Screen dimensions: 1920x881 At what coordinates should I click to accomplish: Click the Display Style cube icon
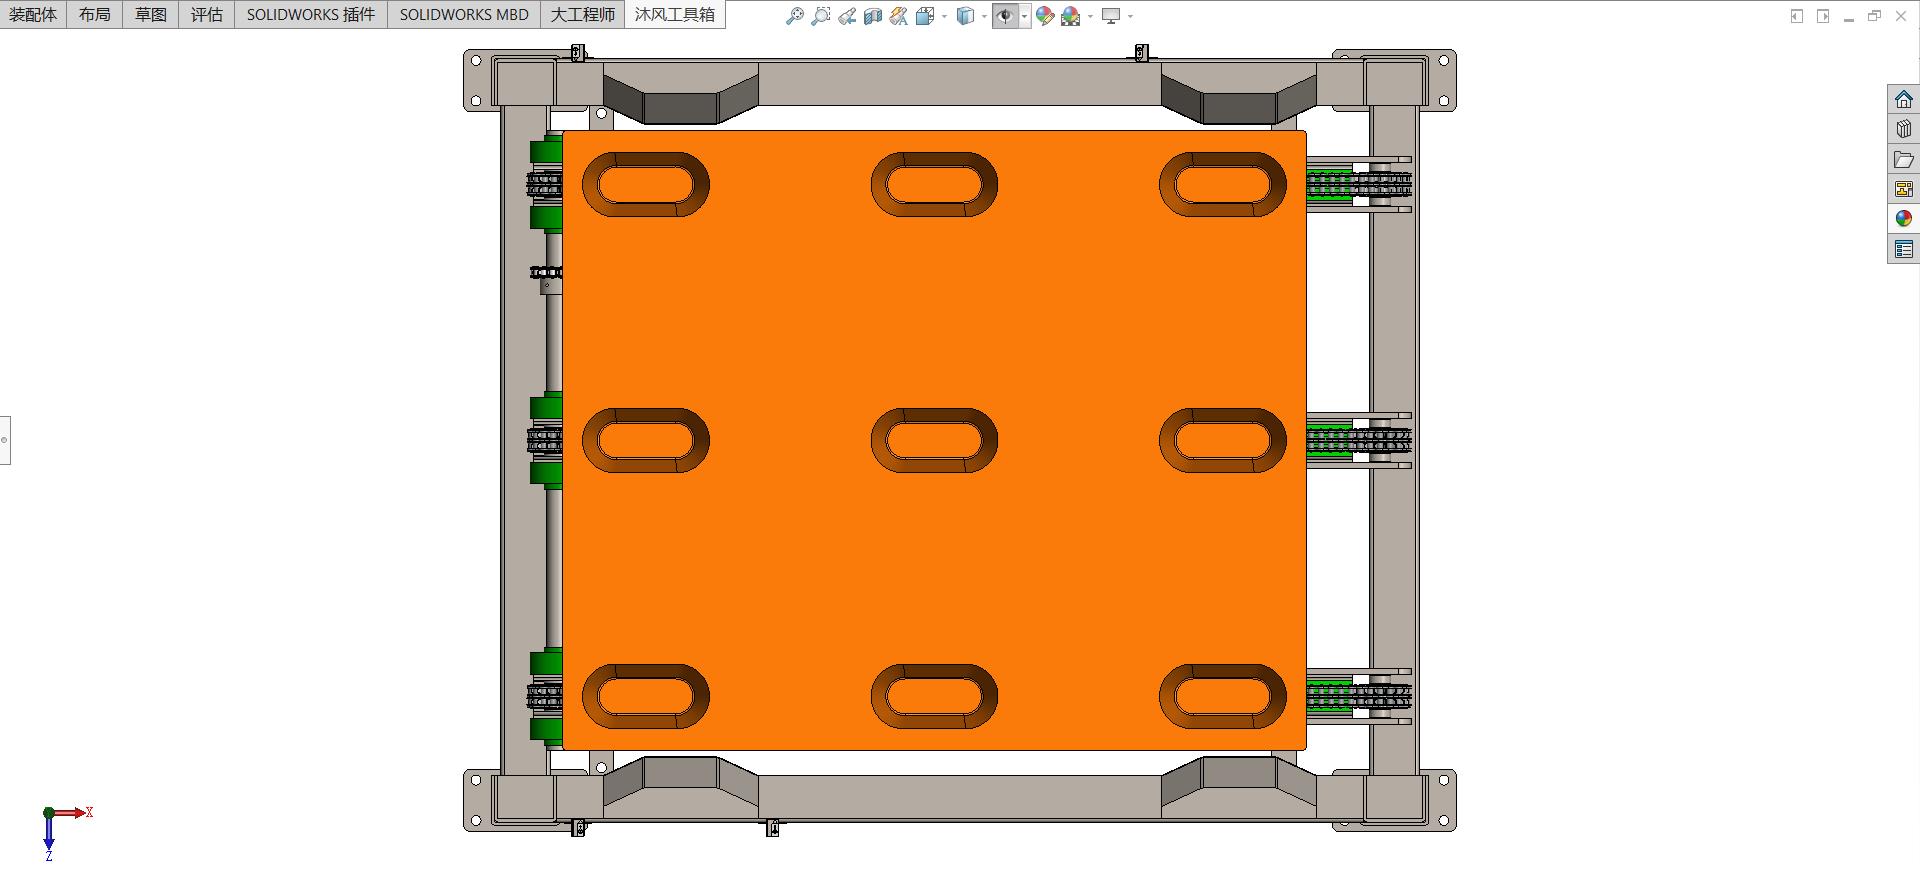[965, 16]
